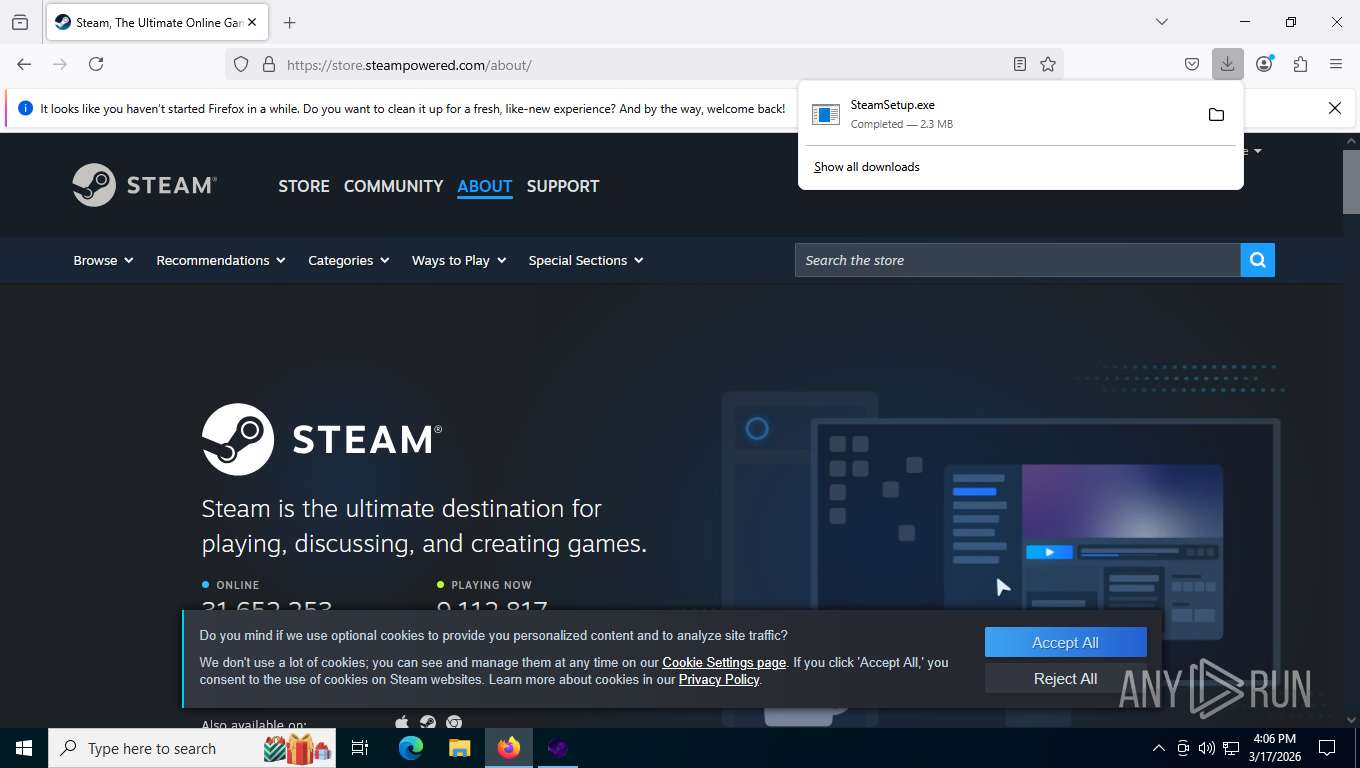Open the STORE menu
The height and width of the screenshot is (768, 1360).
[x=304, y=186]
